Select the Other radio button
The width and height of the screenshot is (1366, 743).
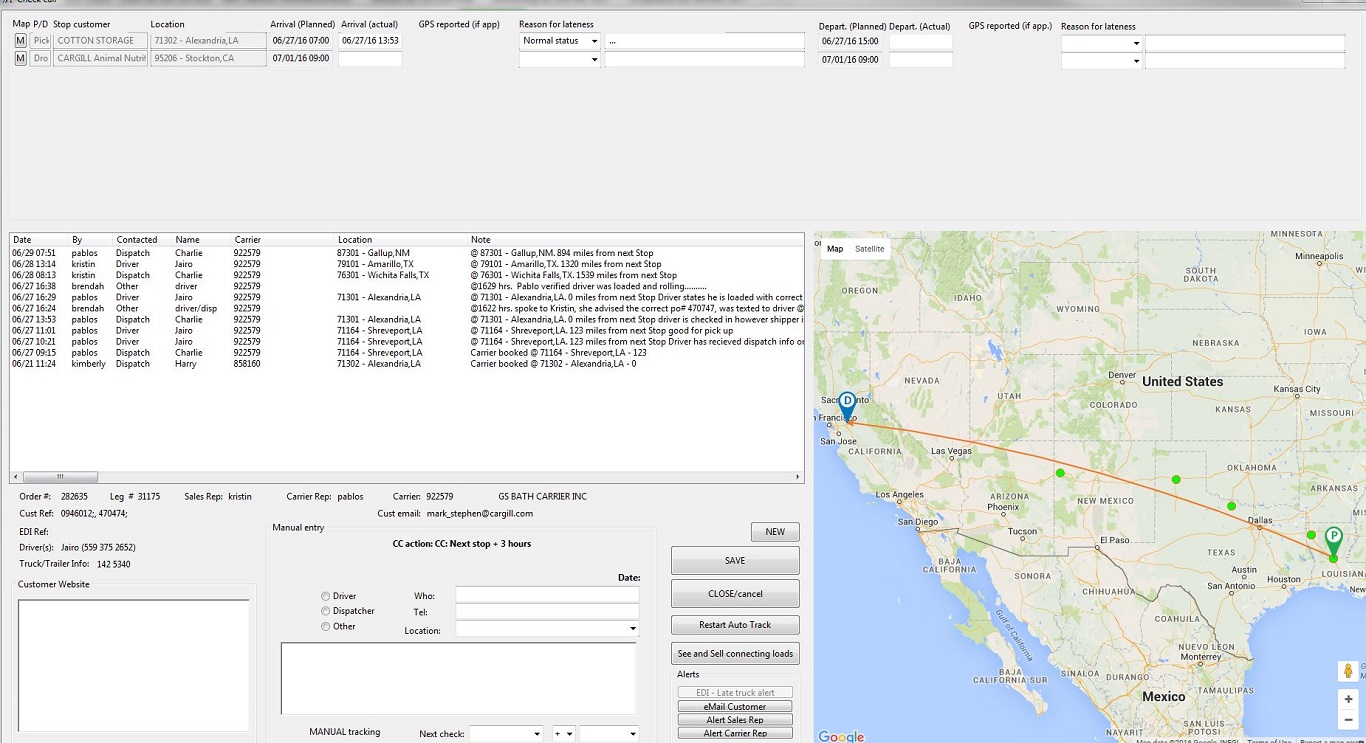coord(325,626)
